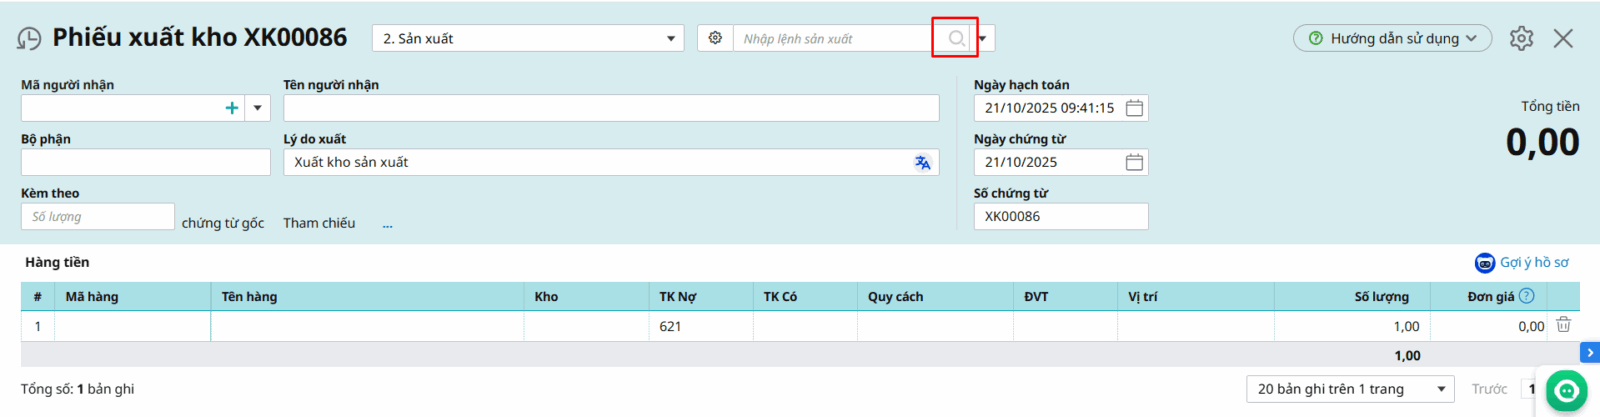Expand Mã người nhận dropdown arrow
This screenshot has height=417, width=1600.
257,108
